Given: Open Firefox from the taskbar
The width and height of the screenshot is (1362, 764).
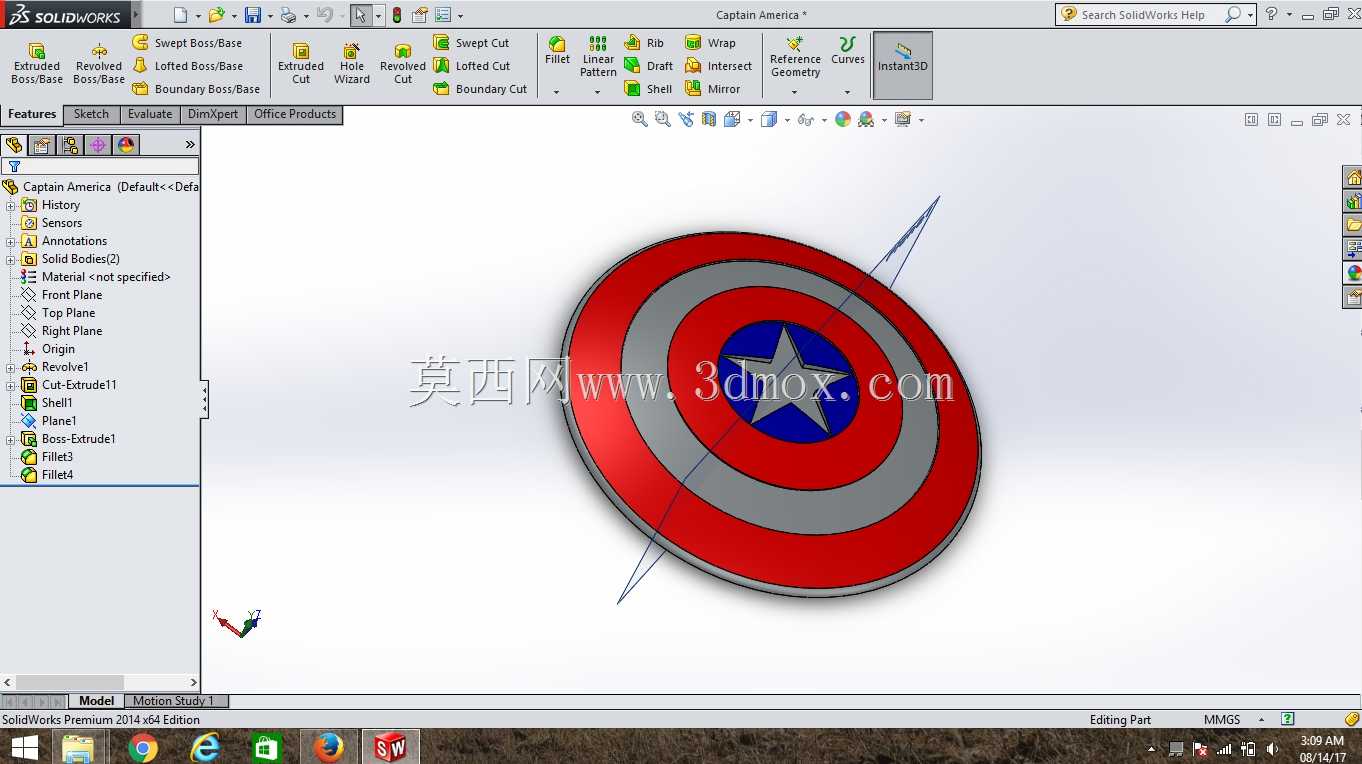Looking at the screenshot, I should click(x=328, y=747).
